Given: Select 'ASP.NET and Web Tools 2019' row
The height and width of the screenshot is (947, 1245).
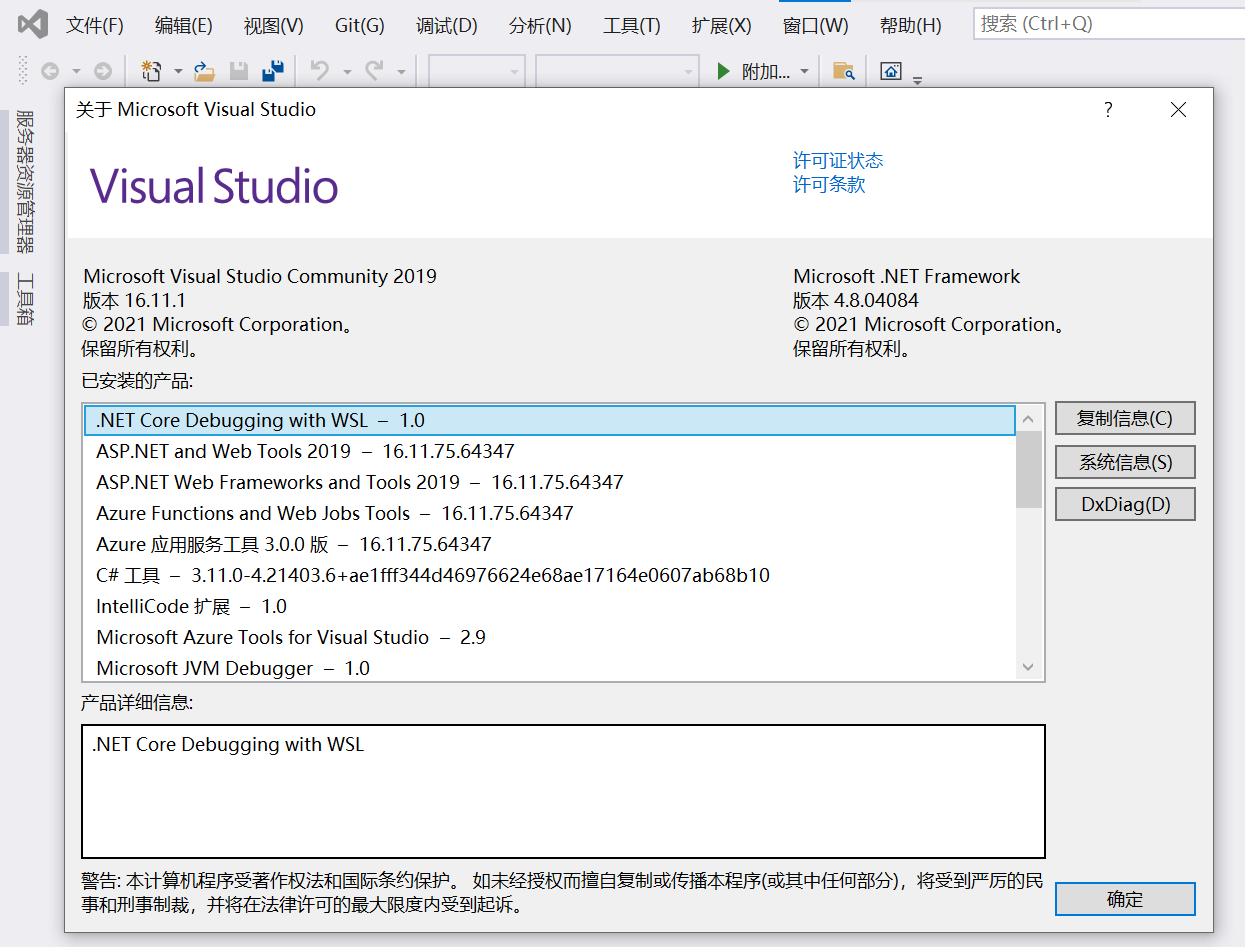Looking at the screenshot, I should pyautogui.click(x=549, y=451).
